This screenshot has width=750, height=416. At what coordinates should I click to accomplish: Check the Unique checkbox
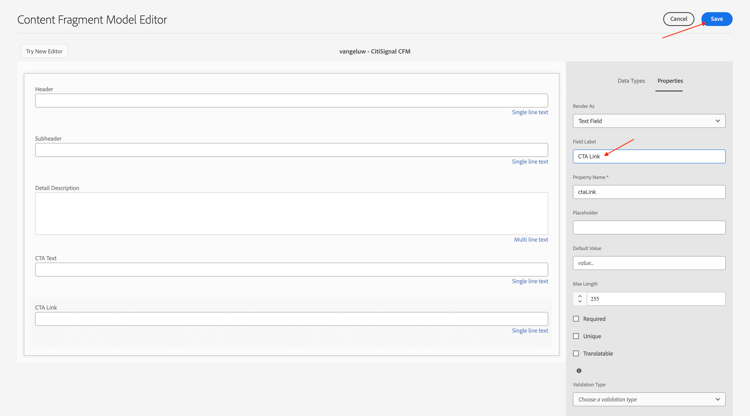[x=576, y=336]
